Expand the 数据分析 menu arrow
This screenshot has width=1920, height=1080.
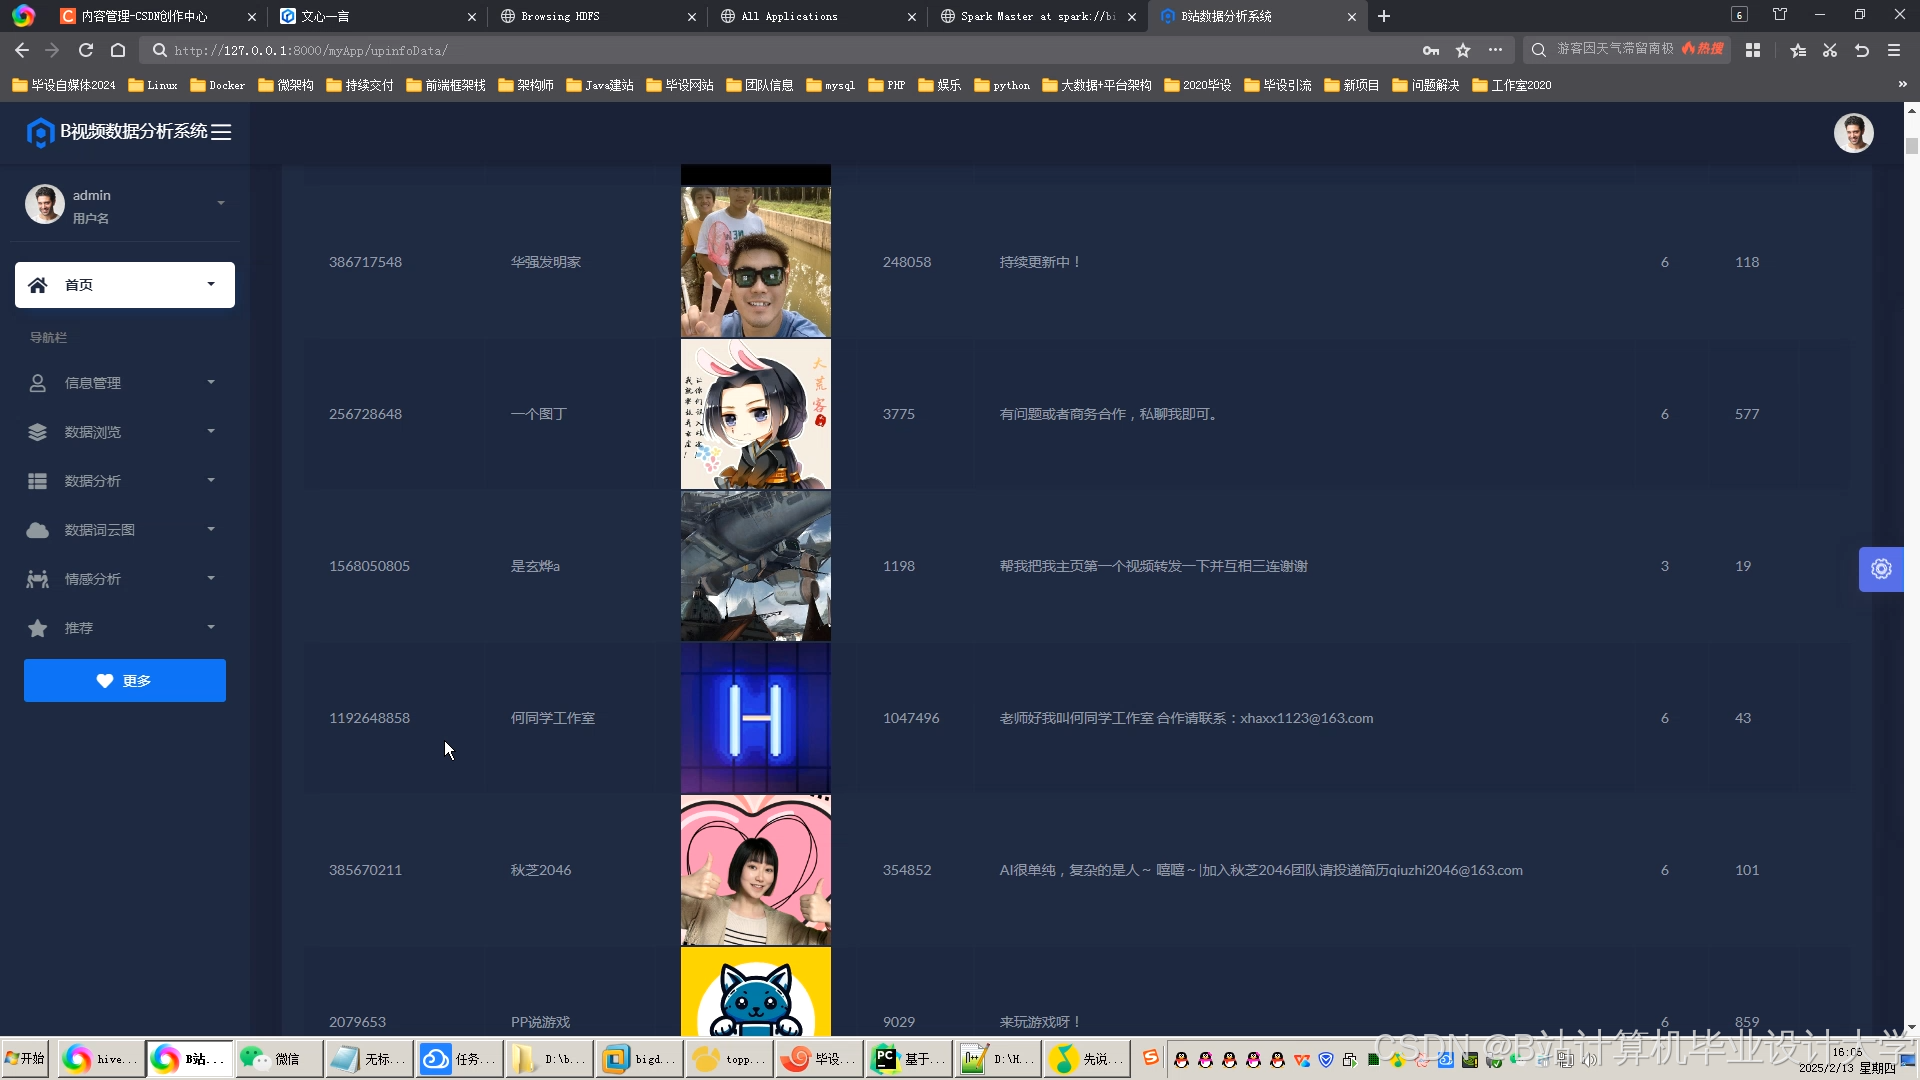pyautogui.click(x=211, y=481)
